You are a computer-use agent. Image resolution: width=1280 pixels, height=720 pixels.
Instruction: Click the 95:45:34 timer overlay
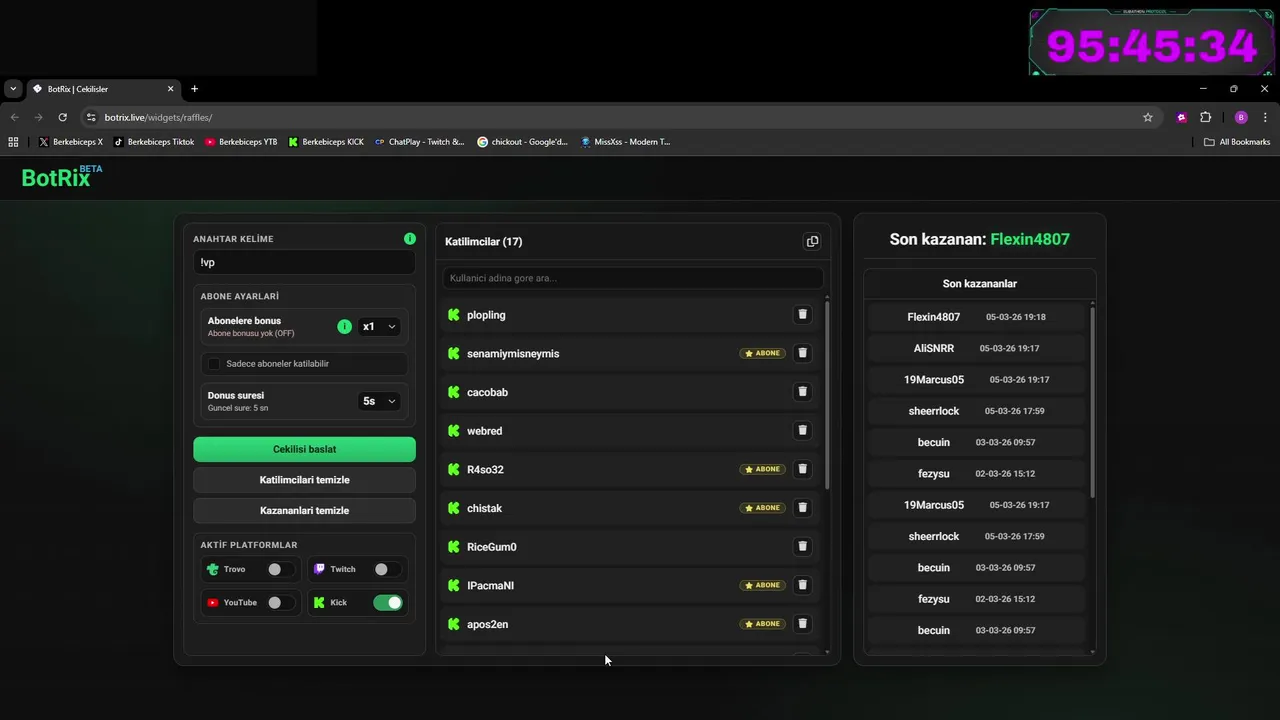point(1151,45)
